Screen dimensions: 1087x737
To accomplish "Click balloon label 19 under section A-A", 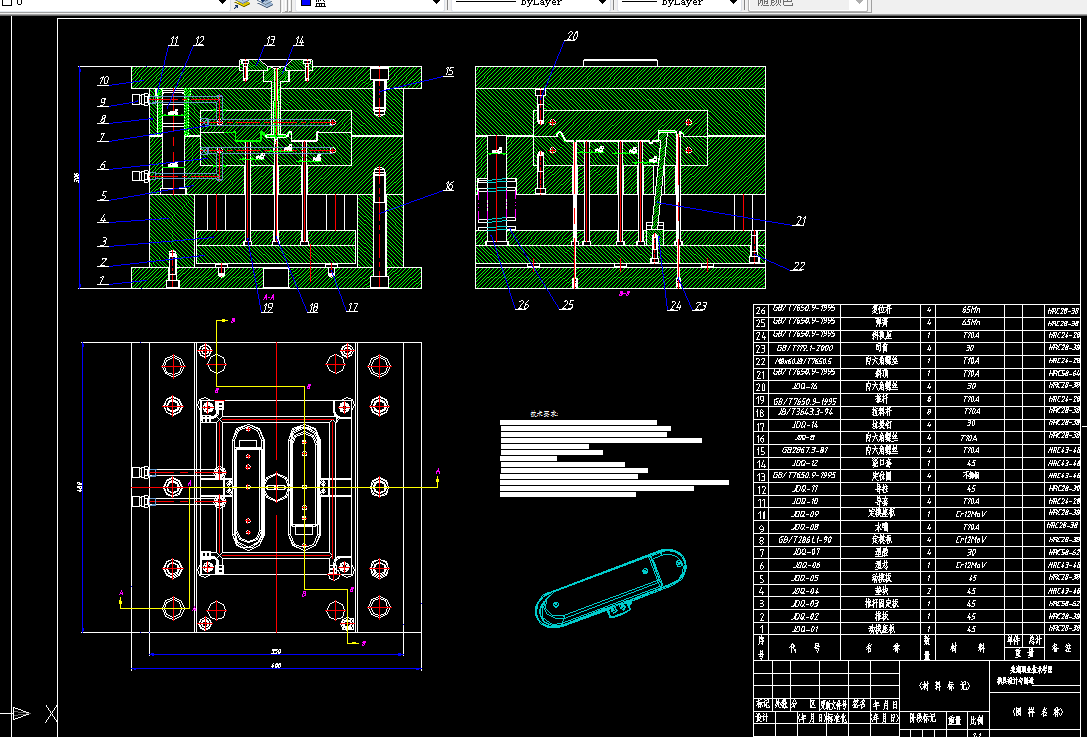I will point(268,308).
